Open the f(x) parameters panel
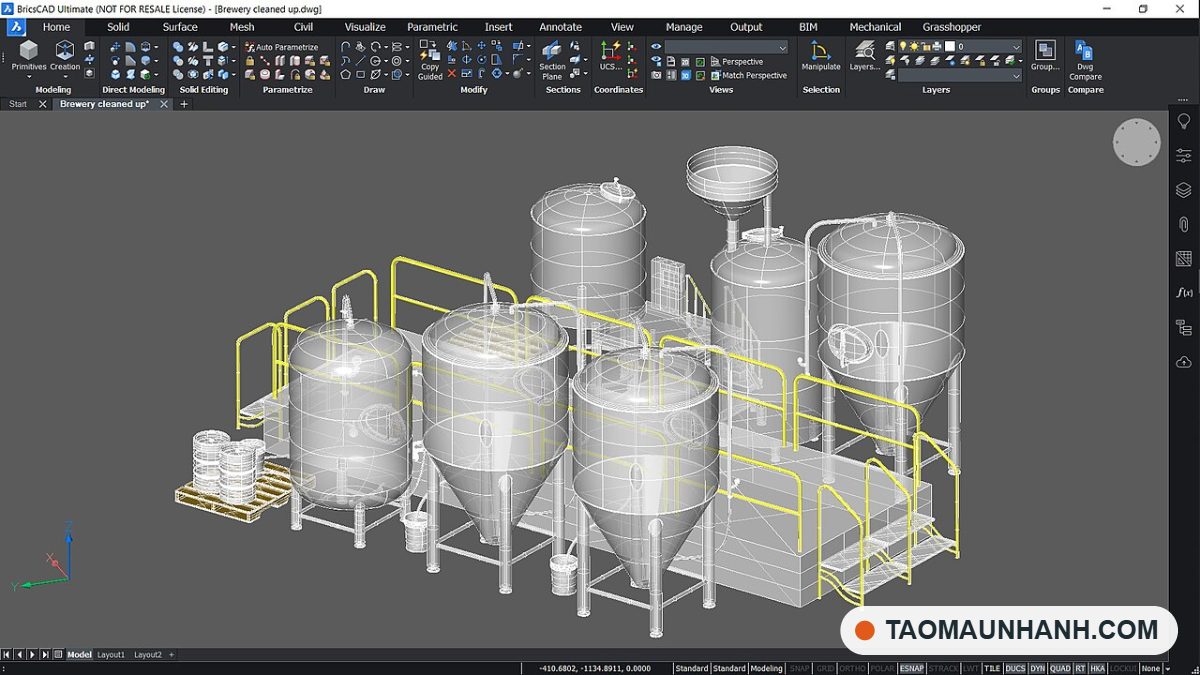The image size is (1200, 675). tap(1184, 293)
